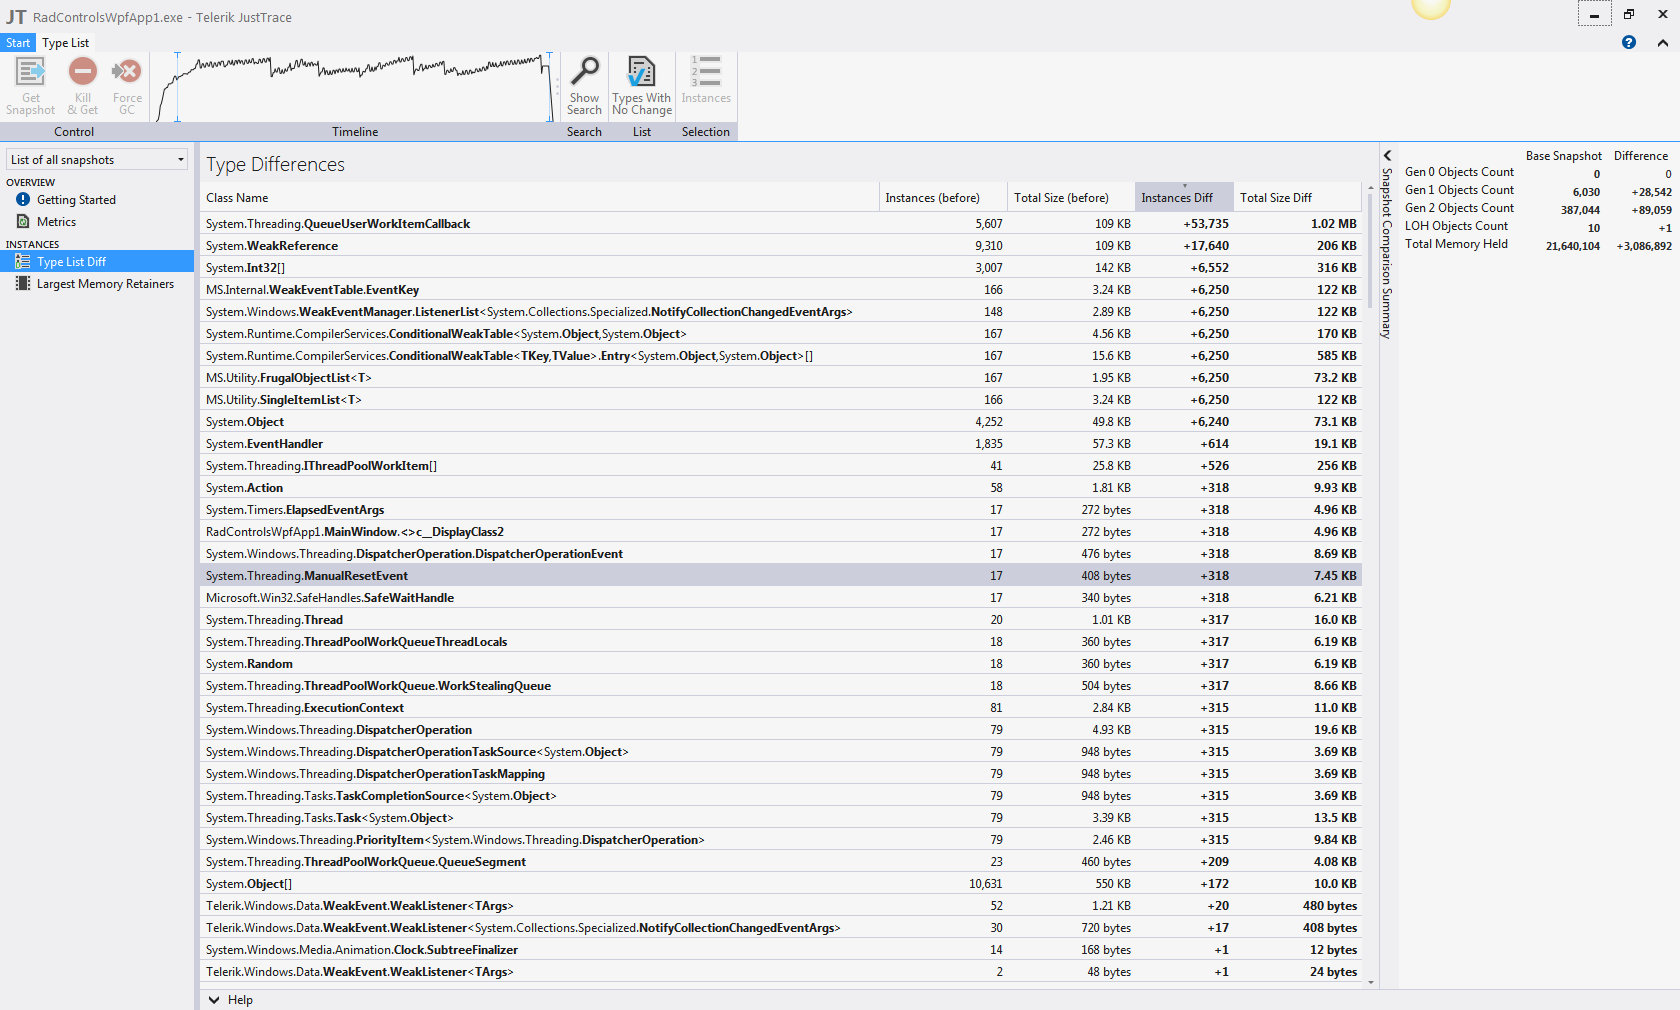Click the right timeline range marker
This screenshot has width=1680, height=1010.
[x=549, y=88]
